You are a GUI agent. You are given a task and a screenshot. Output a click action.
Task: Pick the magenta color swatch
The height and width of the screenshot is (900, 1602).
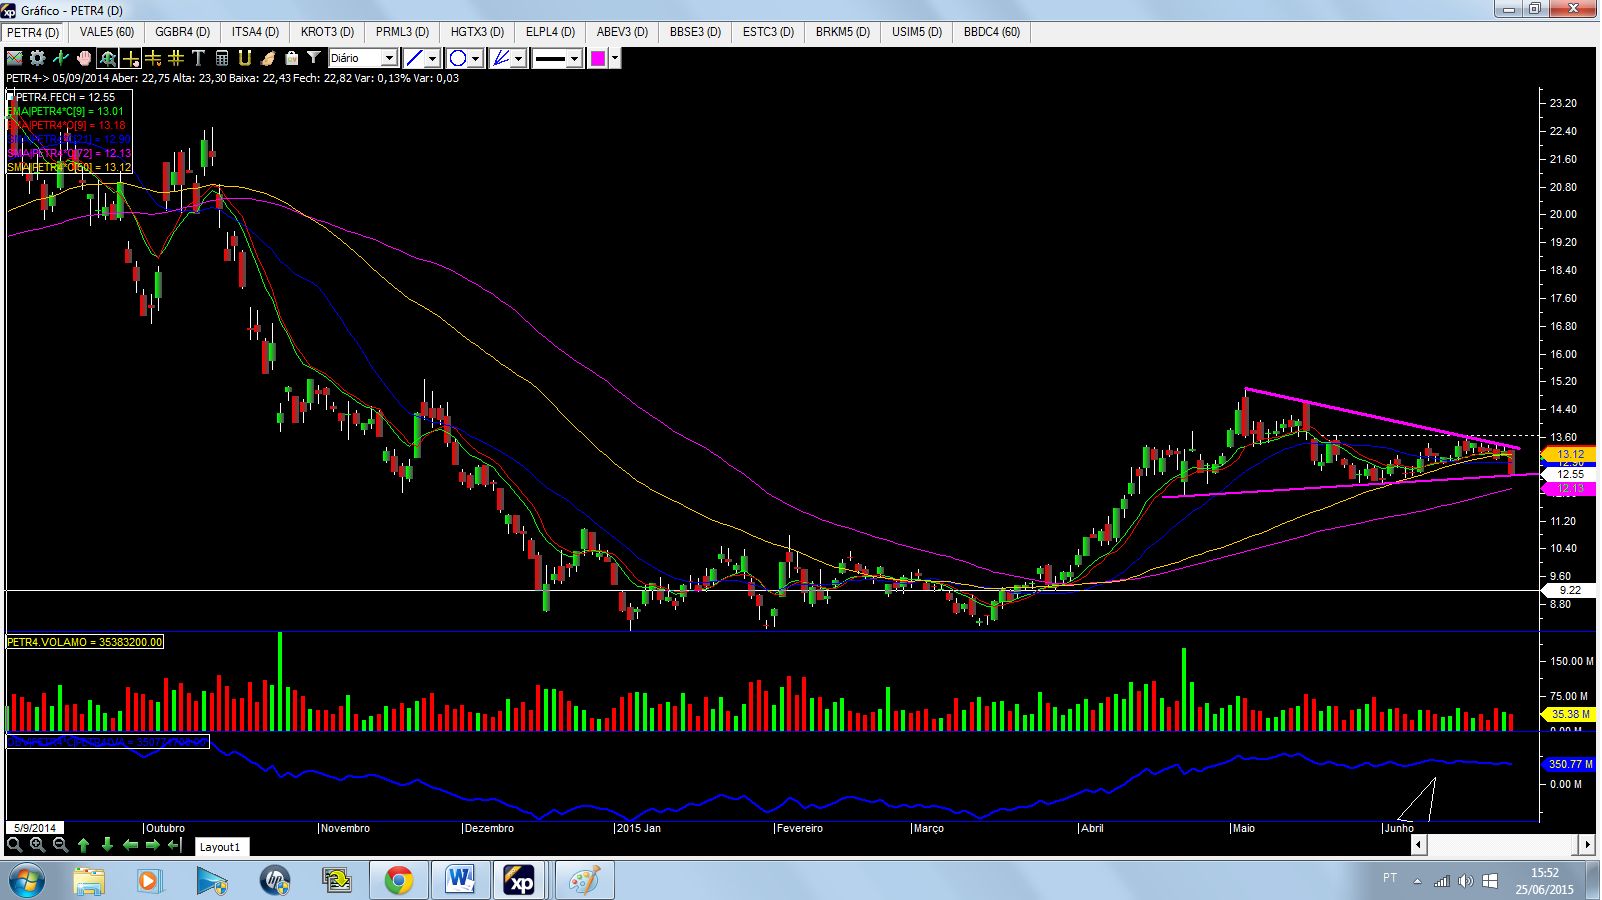click(x=598, y=58)
